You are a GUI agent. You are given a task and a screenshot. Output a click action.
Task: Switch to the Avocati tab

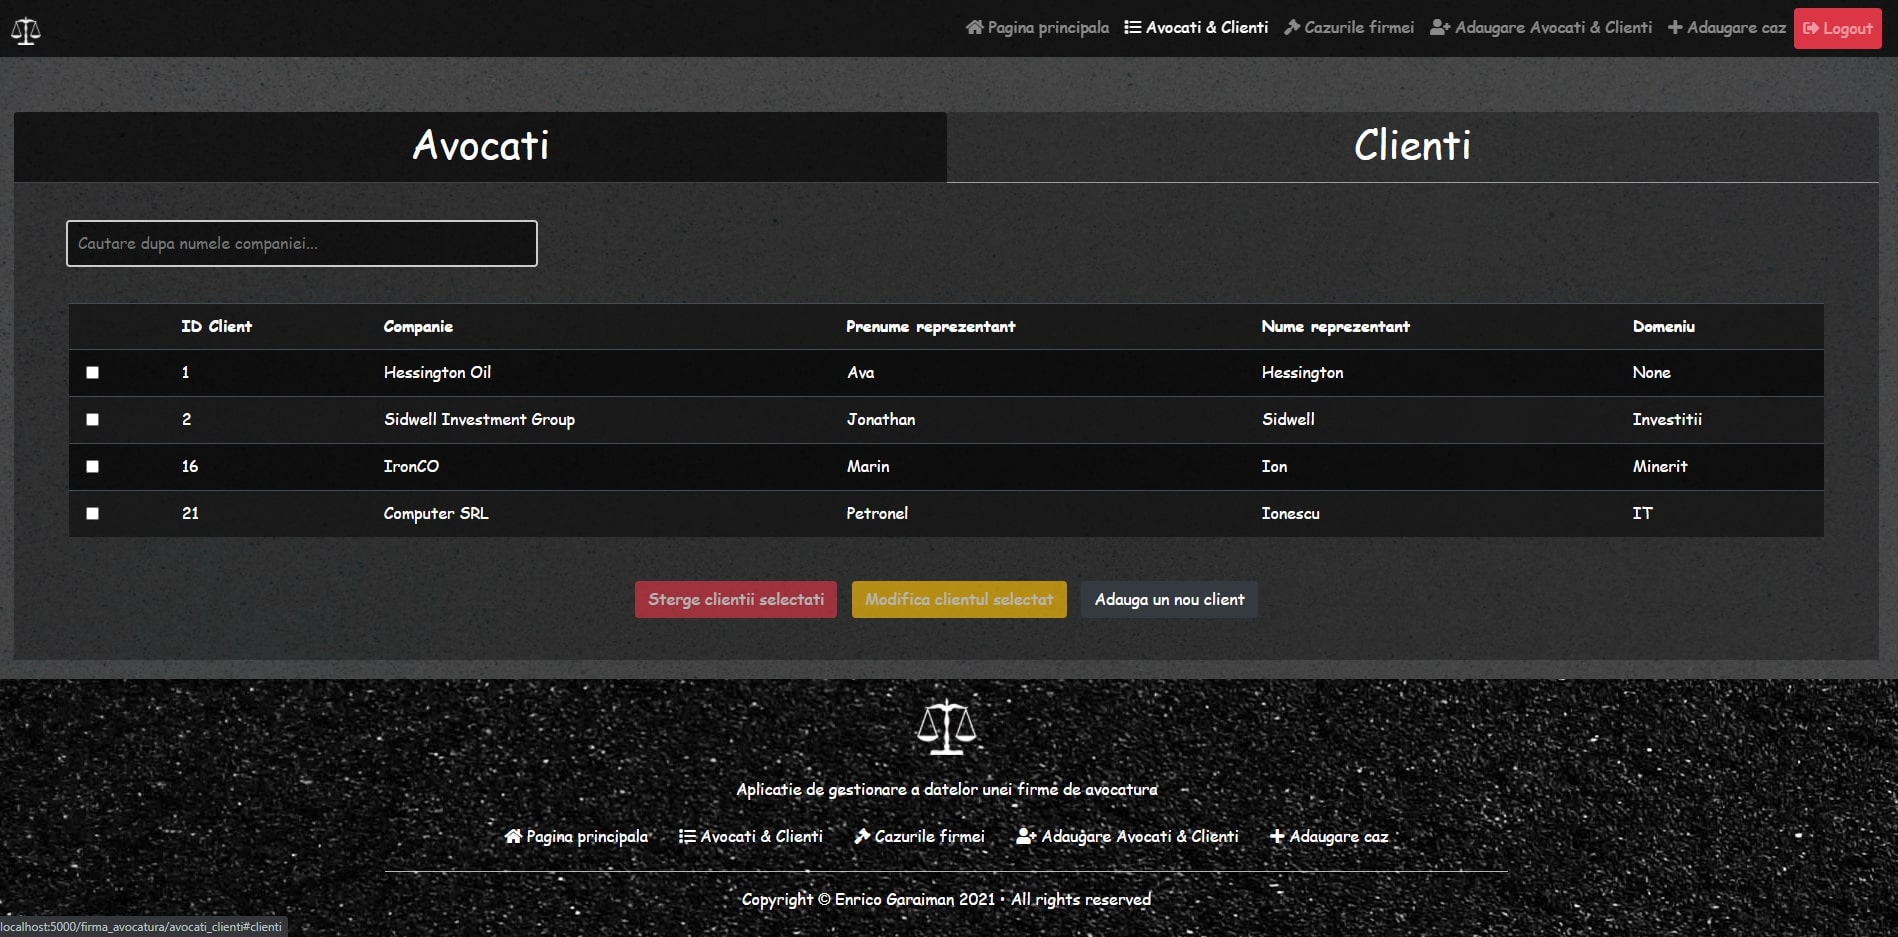click(x=480, y=146)
